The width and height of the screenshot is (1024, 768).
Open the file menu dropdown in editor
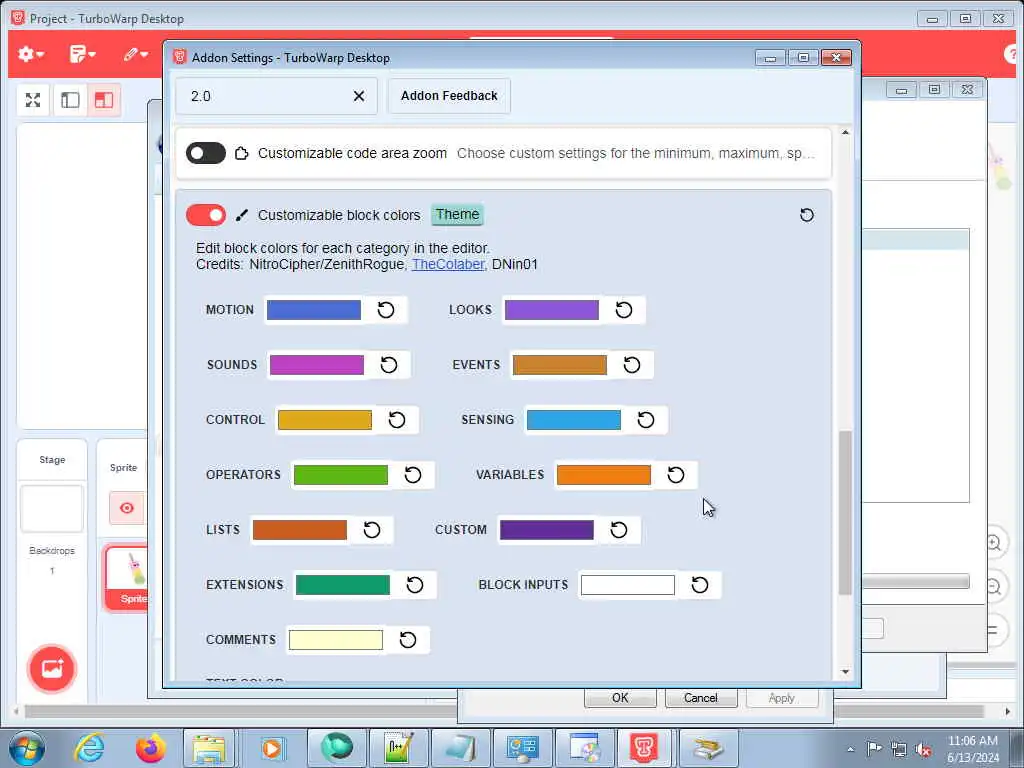[x=82, y=54]
